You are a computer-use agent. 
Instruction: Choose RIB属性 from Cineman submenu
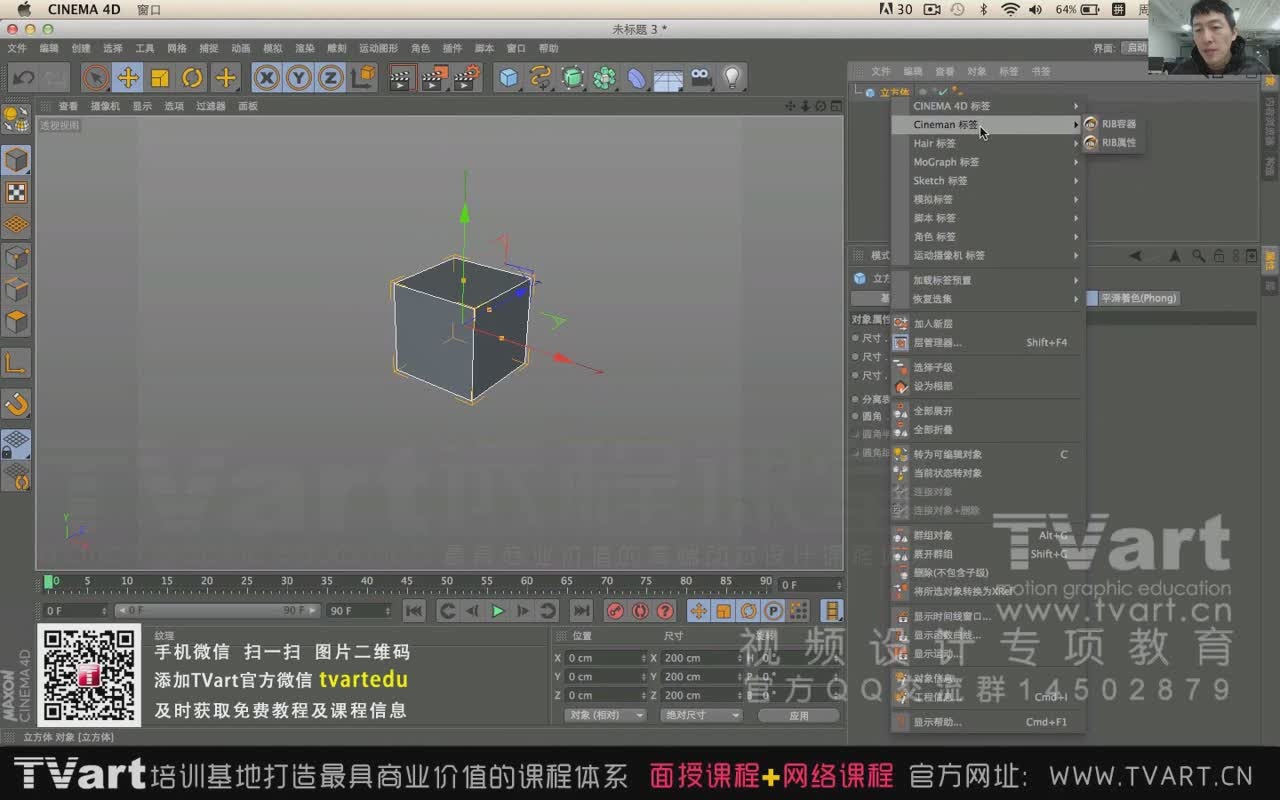pyautogui.click(x=1112, y=143)
